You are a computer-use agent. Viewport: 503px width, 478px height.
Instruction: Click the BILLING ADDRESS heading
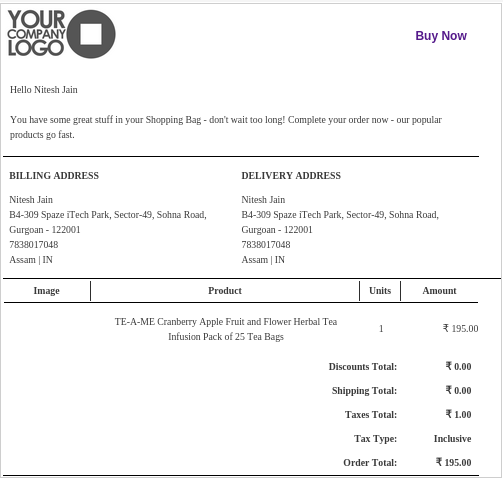(54, 176)
